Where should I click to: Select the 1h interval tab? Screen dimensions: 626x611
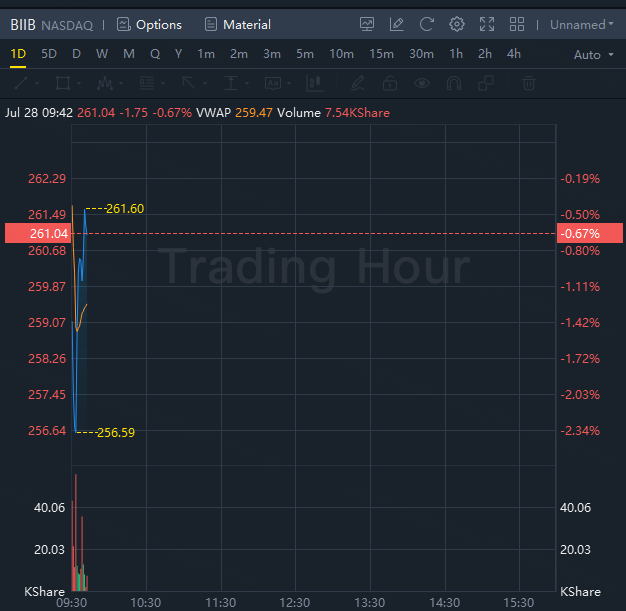click(x=456, y=54)
